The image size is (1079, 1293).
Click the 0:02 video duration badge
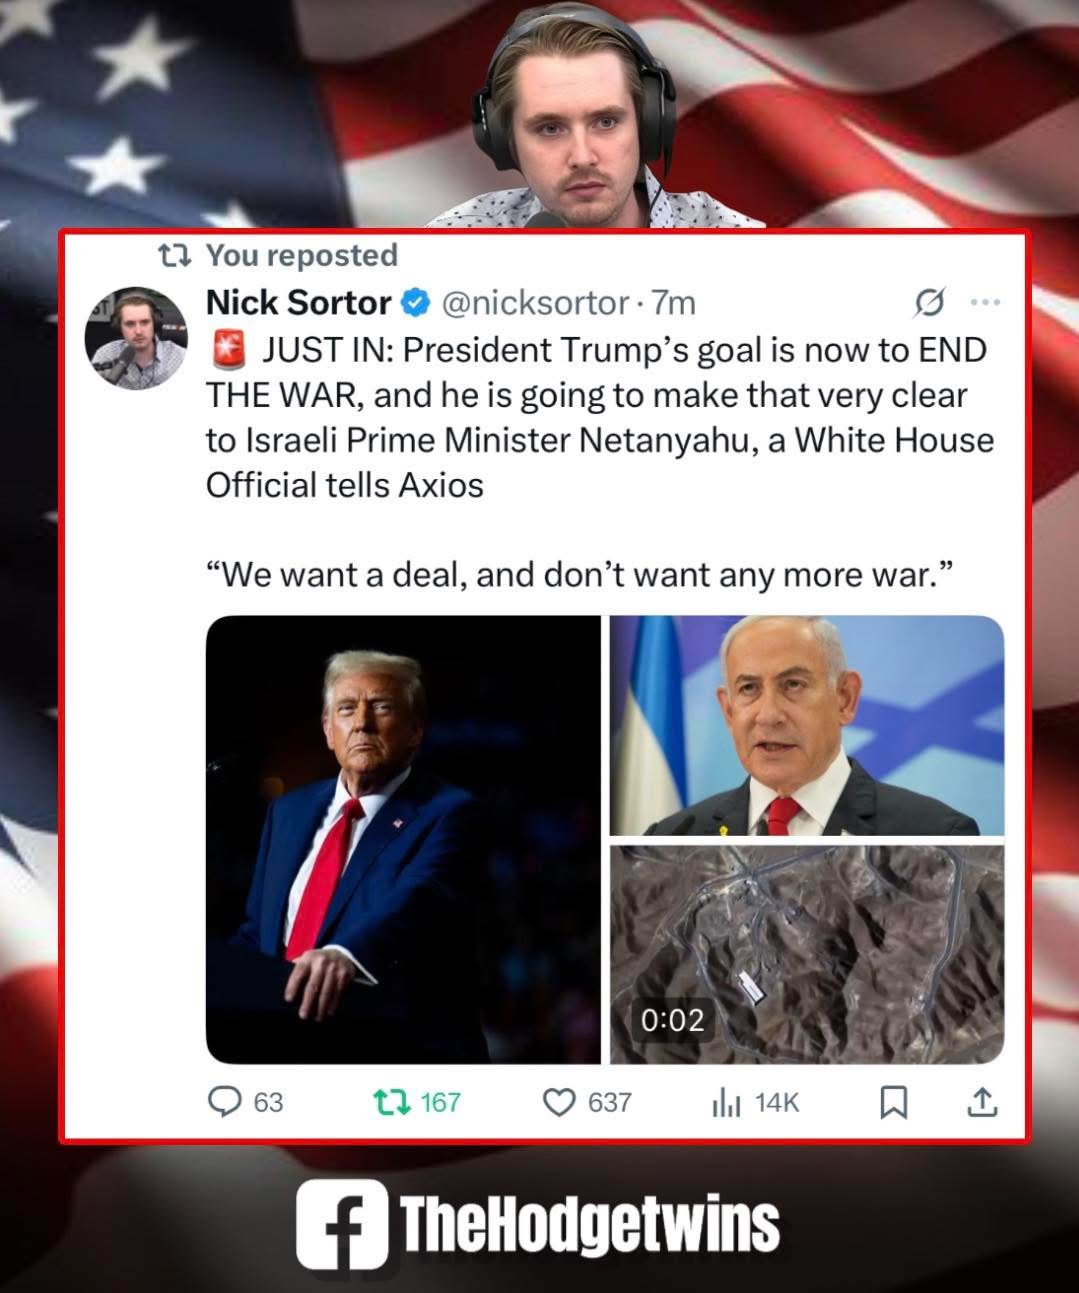point(673,1020)
